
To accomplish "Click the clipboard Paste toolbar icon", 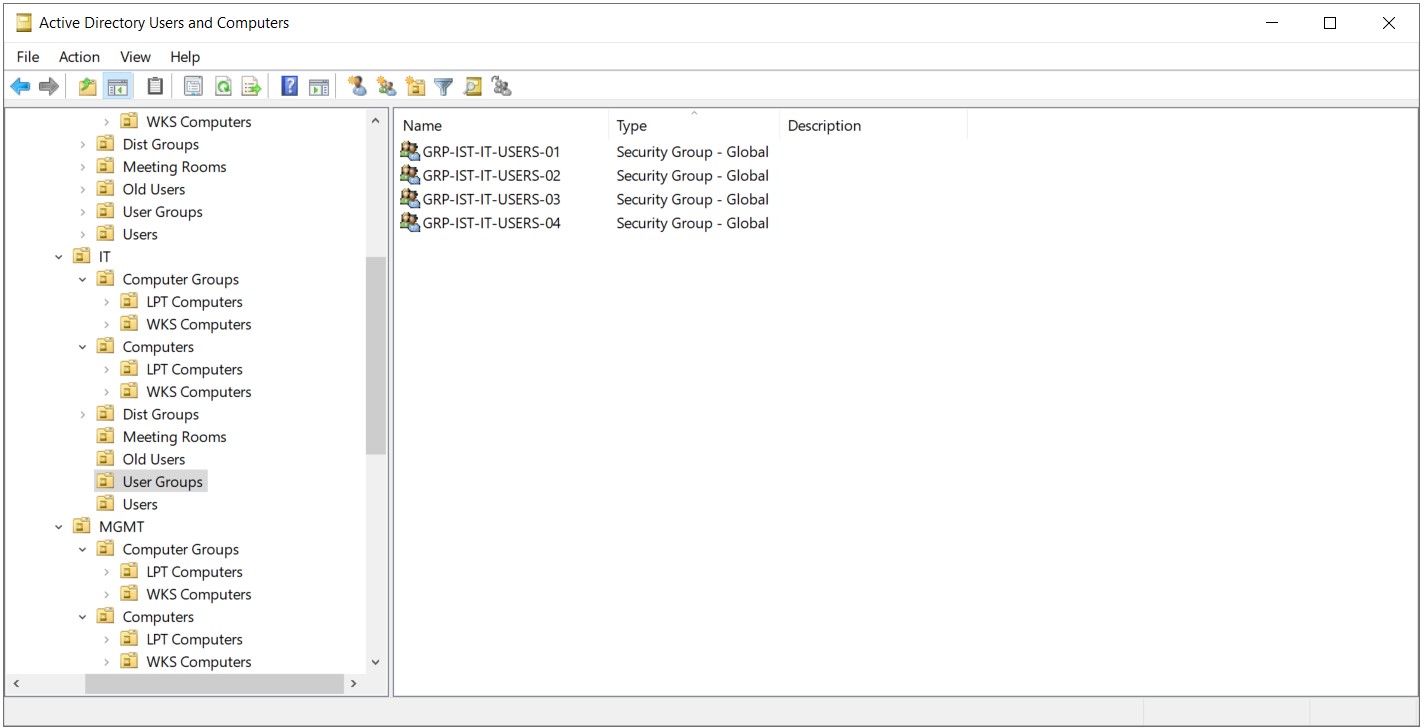I will pos(155,87).
